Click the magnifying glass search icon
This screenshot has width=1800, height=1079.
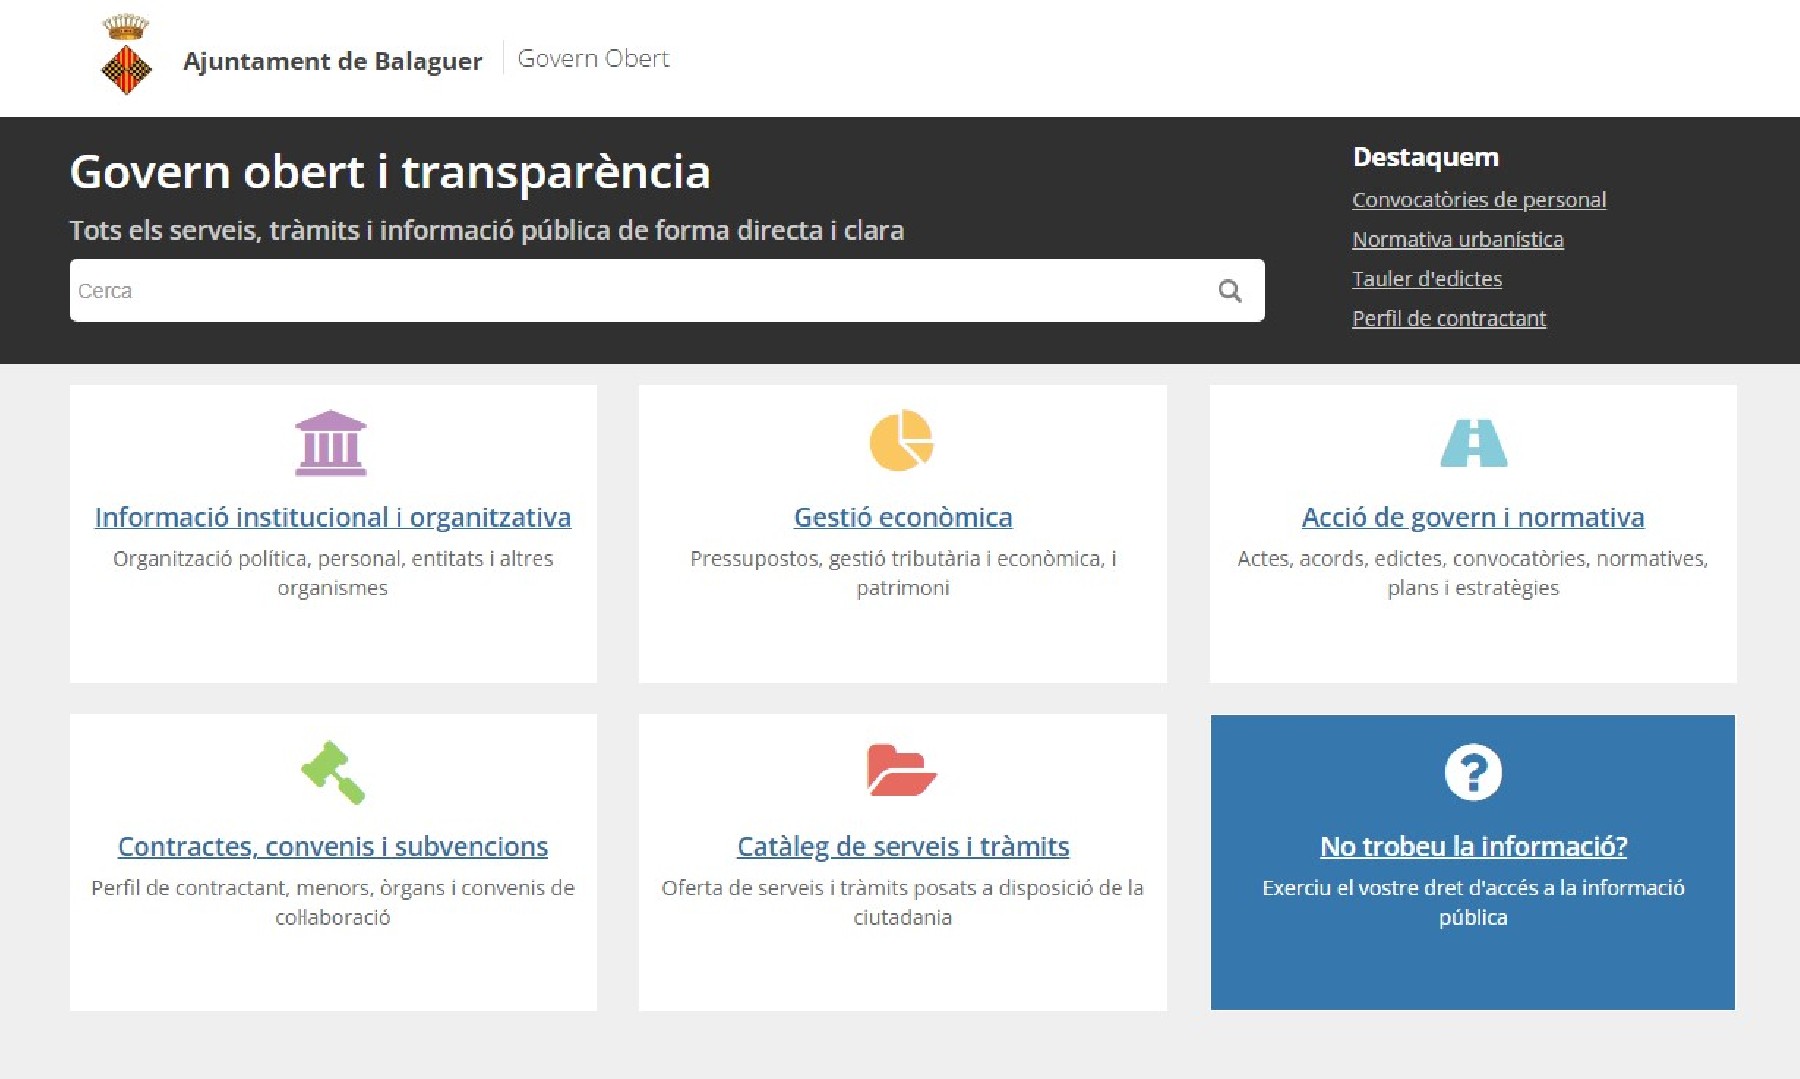pos(1230,291)
